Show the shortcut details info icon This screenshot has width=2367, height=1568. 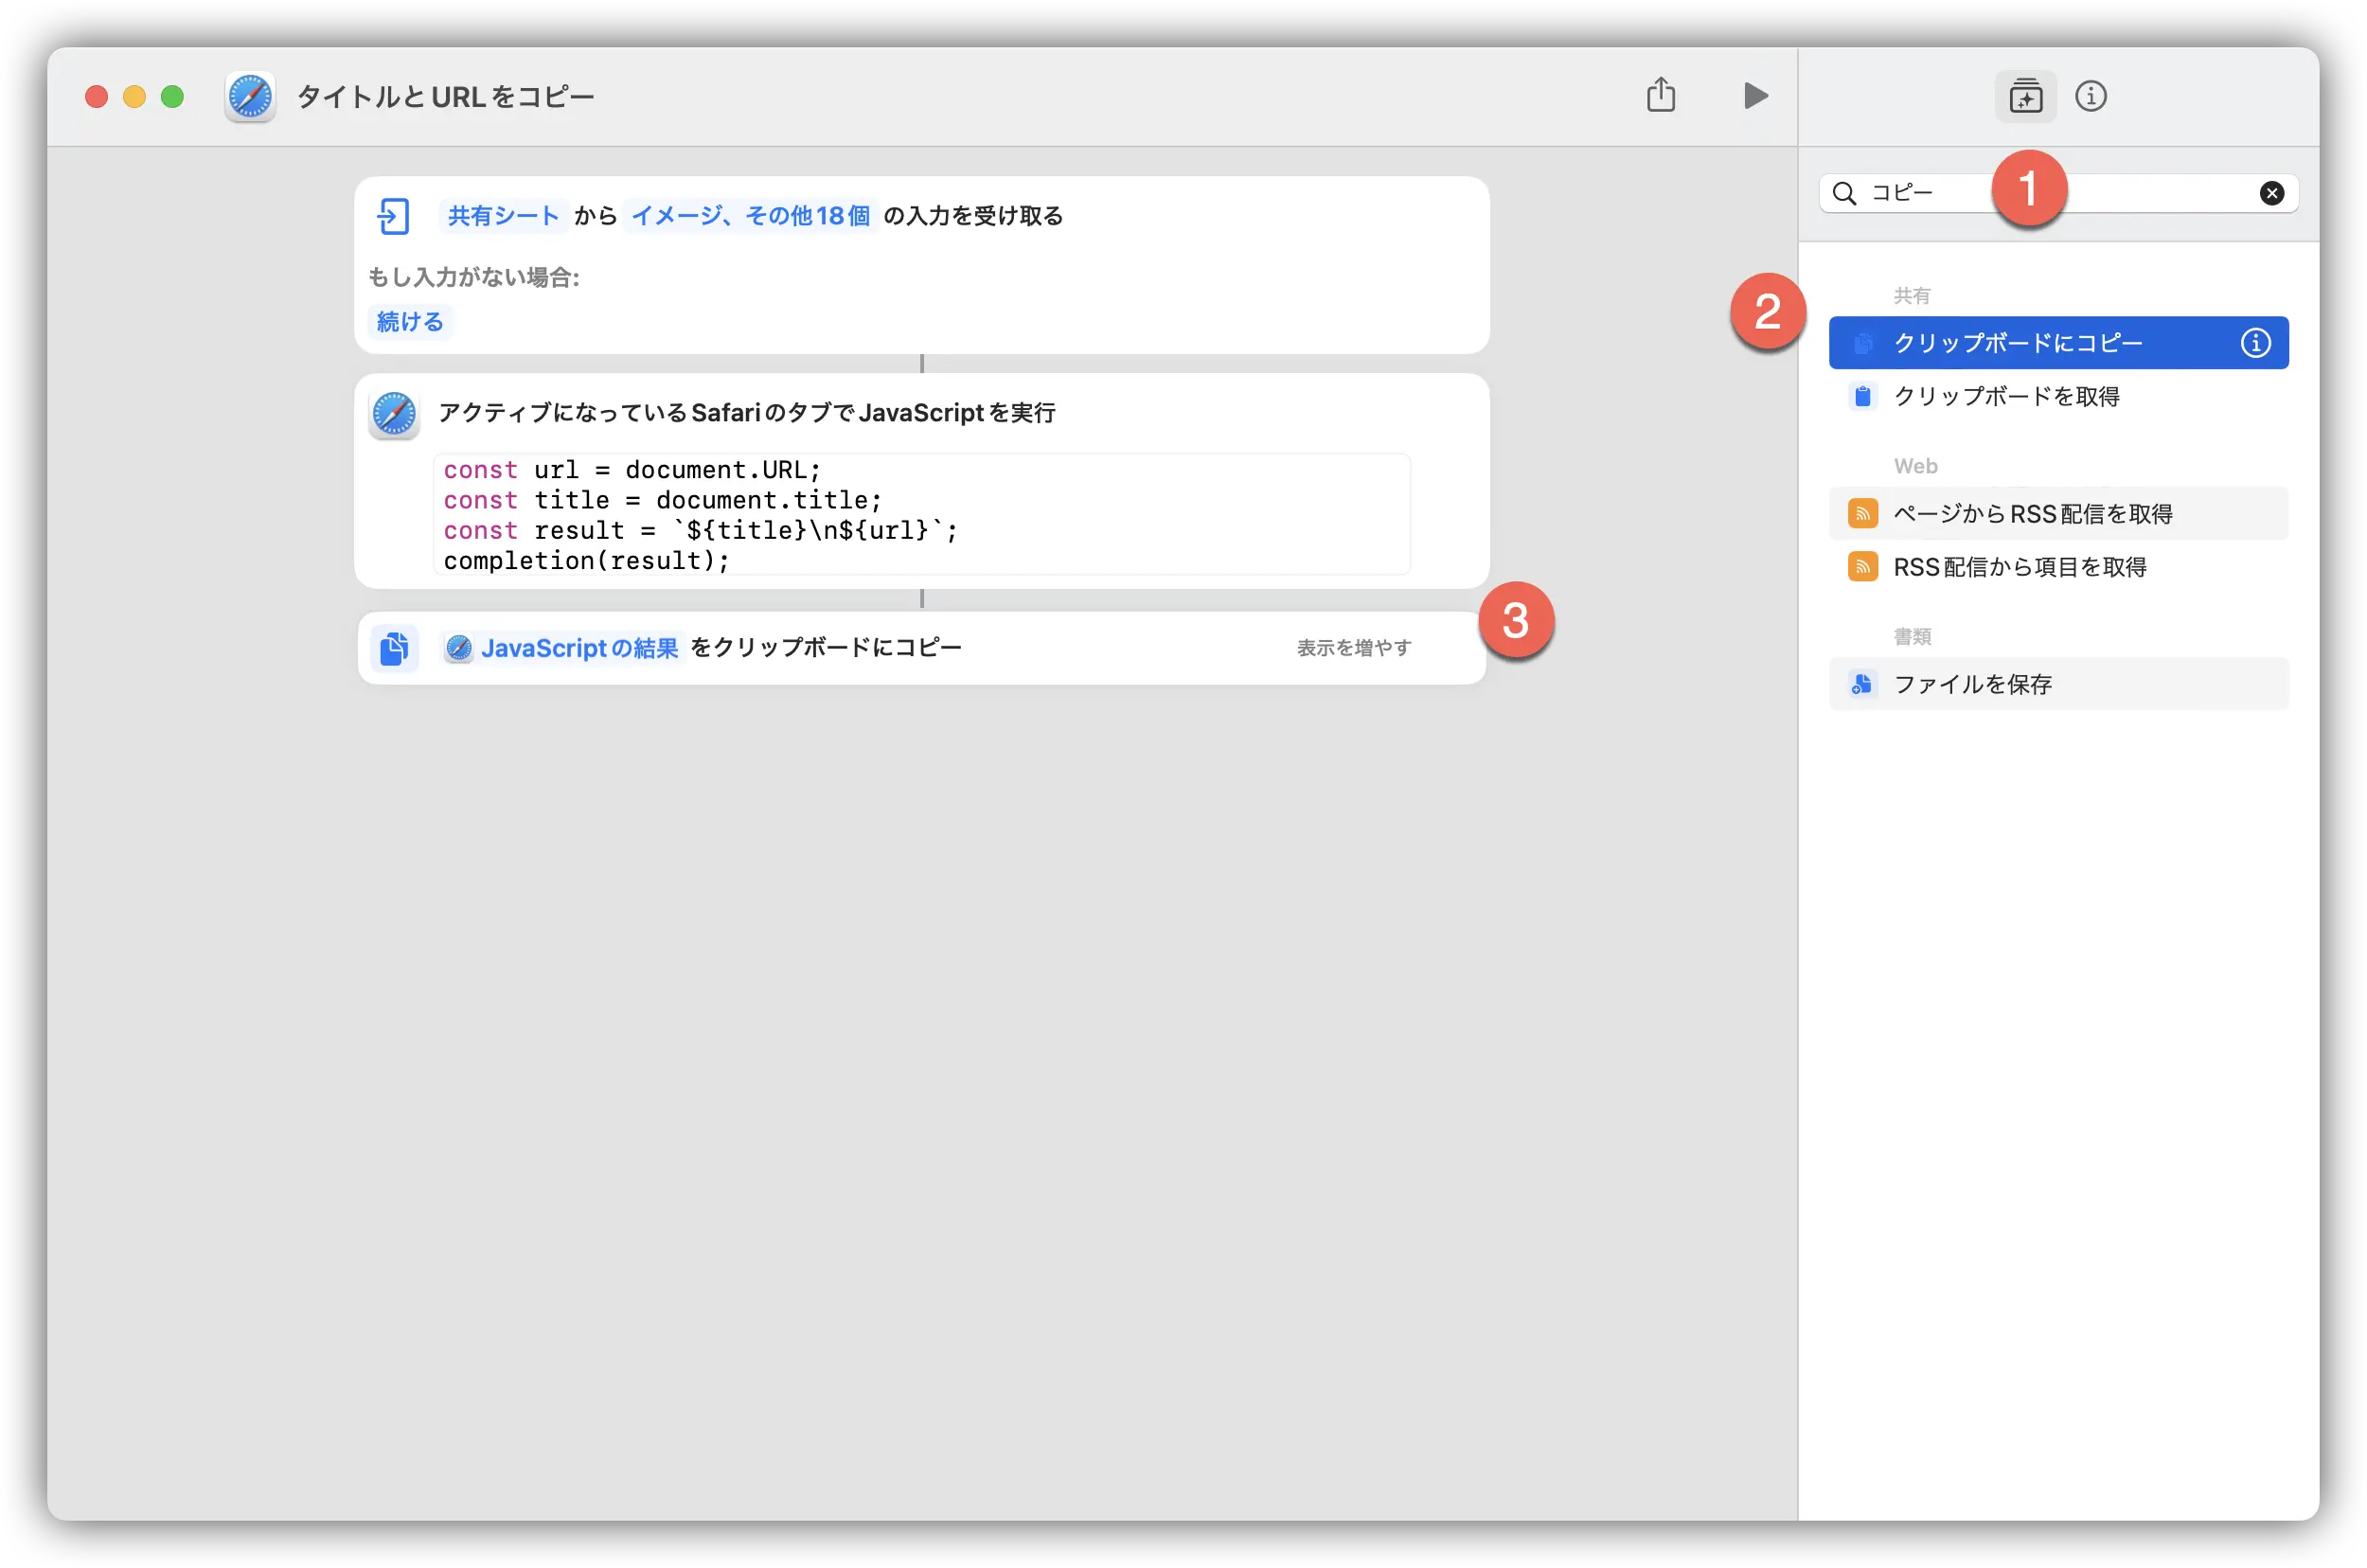[2091, 96]
